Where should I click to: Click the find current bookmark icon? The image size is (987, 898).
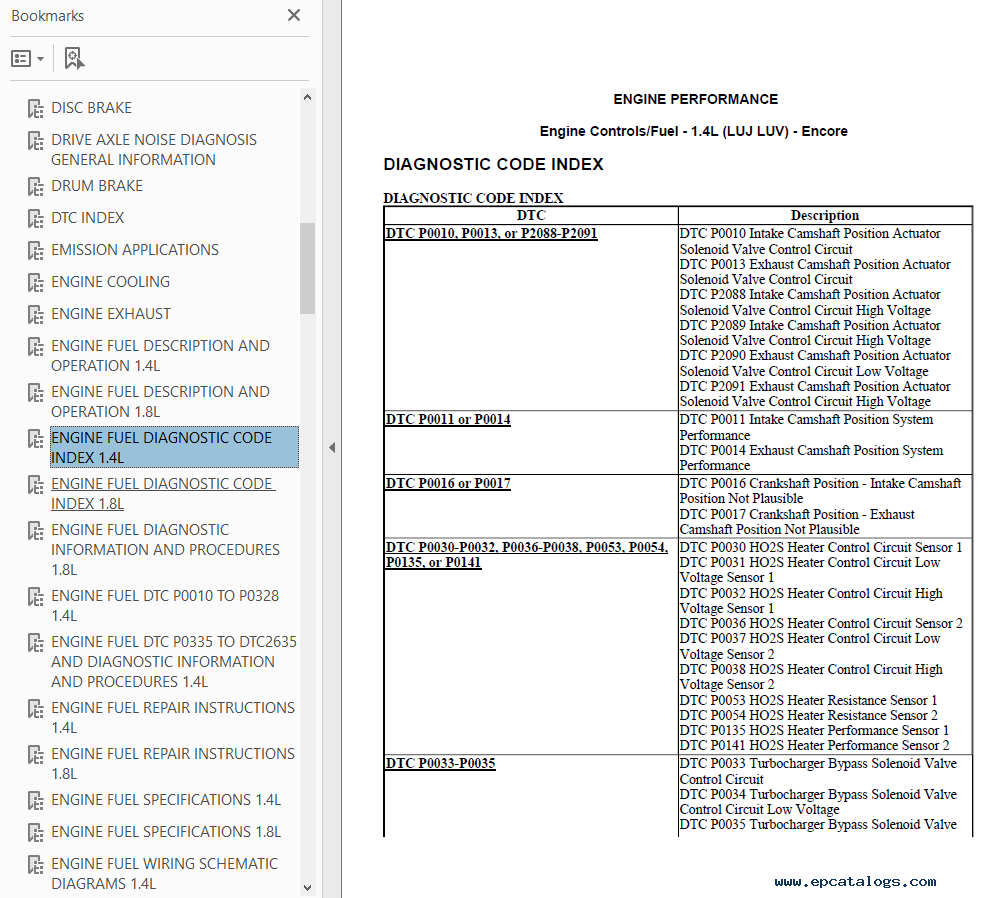point(74,59)
